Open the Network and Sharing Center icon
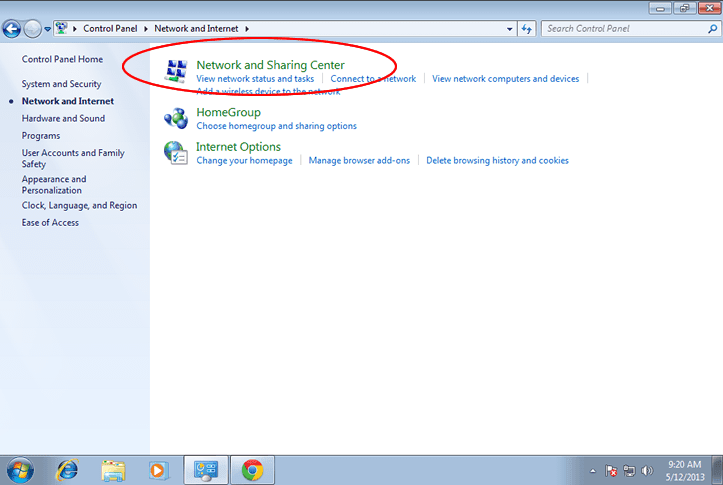The height and width of the screenshot is (485, 723). (176, 71)
